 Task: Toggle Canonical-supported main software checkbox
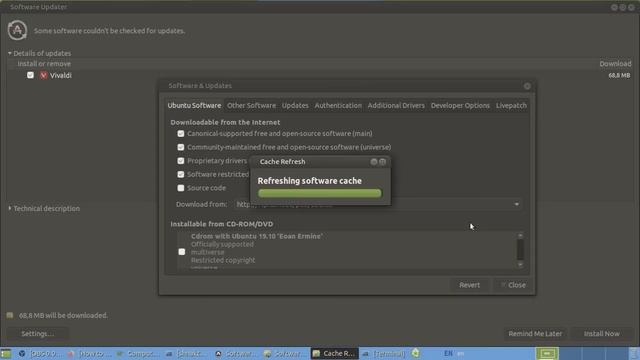181,133
